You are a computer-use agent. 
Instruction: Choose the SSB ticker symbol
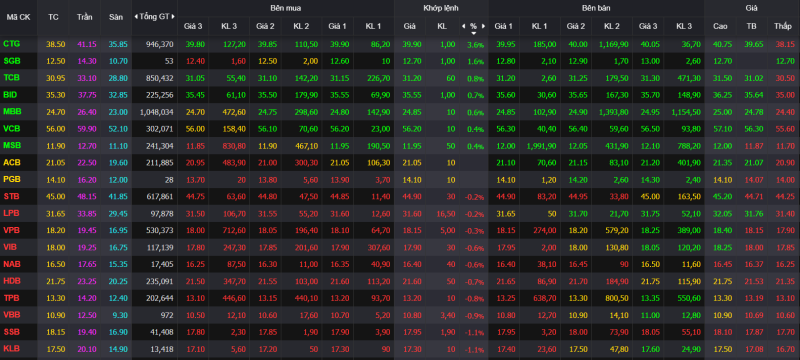tap(11, 332)
